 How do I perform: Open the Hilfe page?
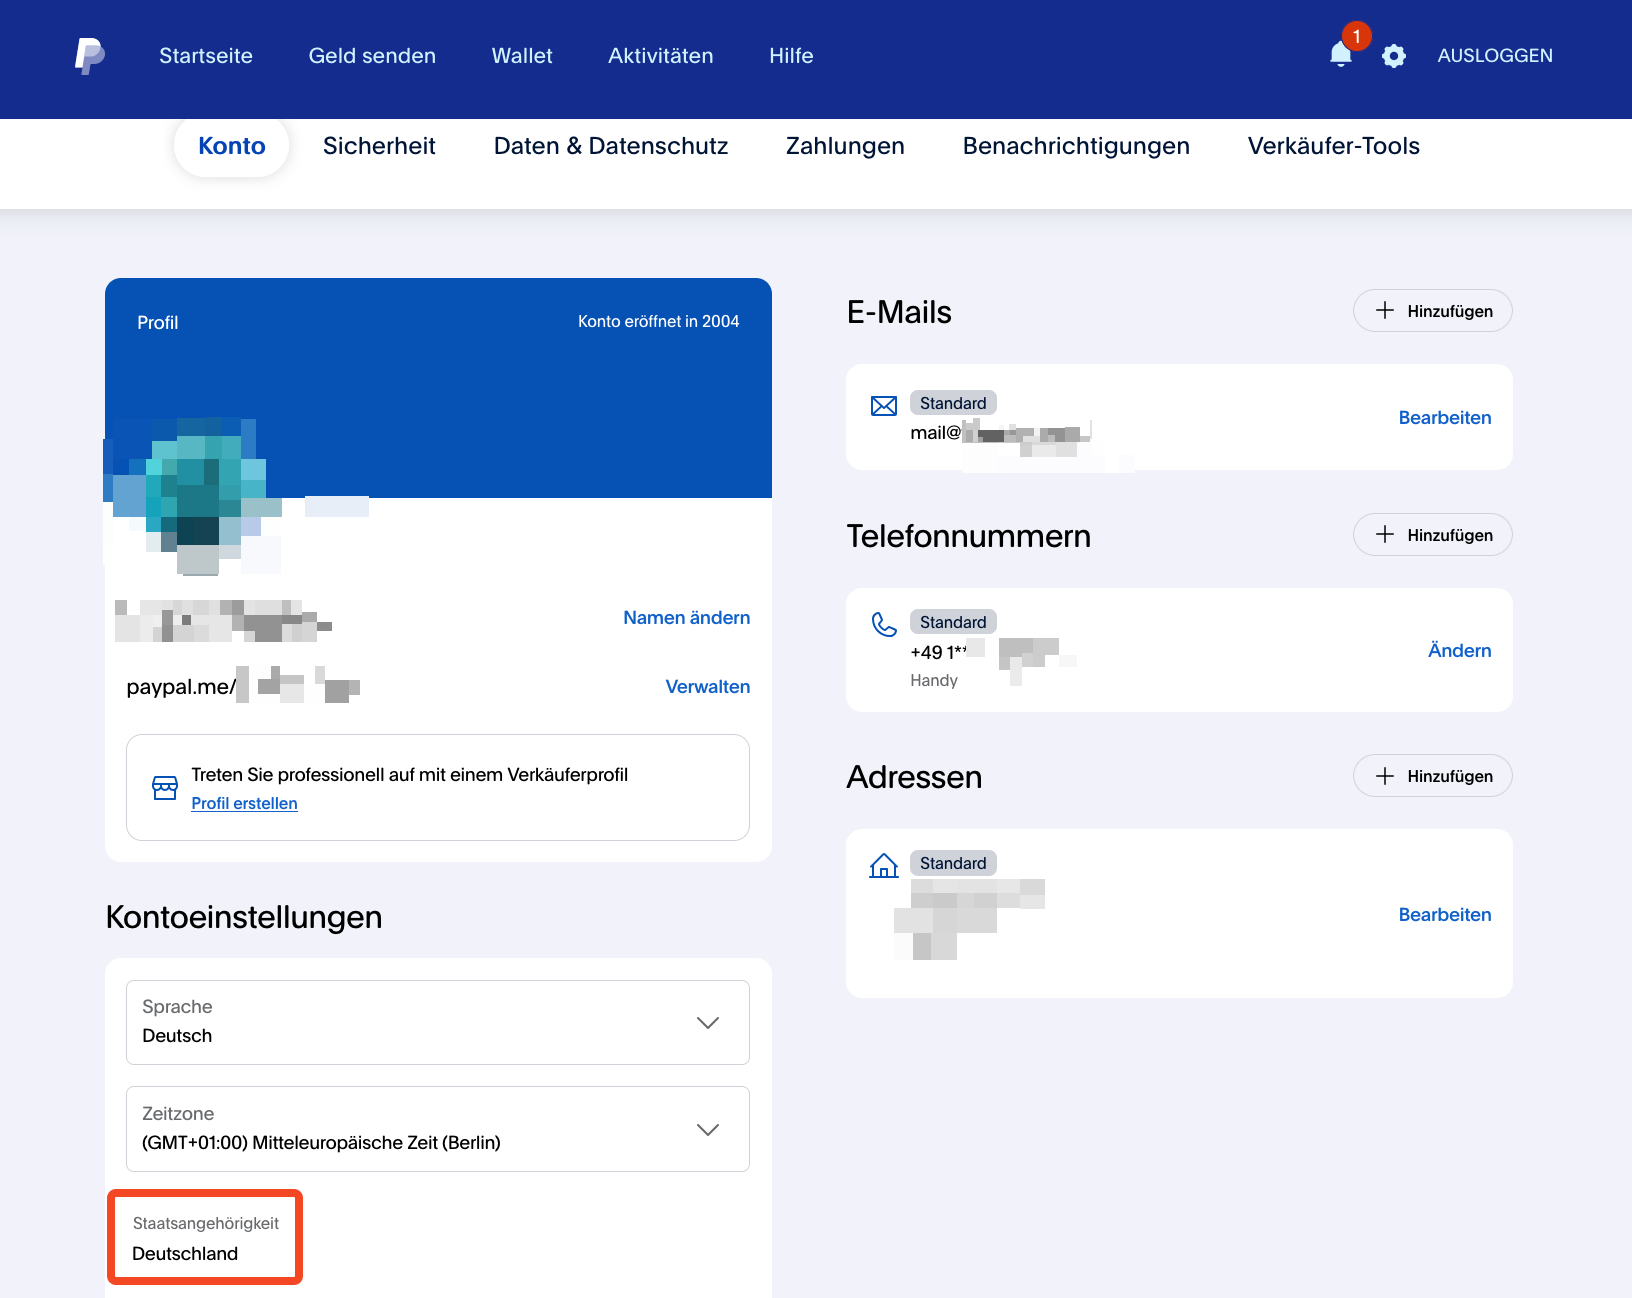pyautogui.click(x=791, y=56)
